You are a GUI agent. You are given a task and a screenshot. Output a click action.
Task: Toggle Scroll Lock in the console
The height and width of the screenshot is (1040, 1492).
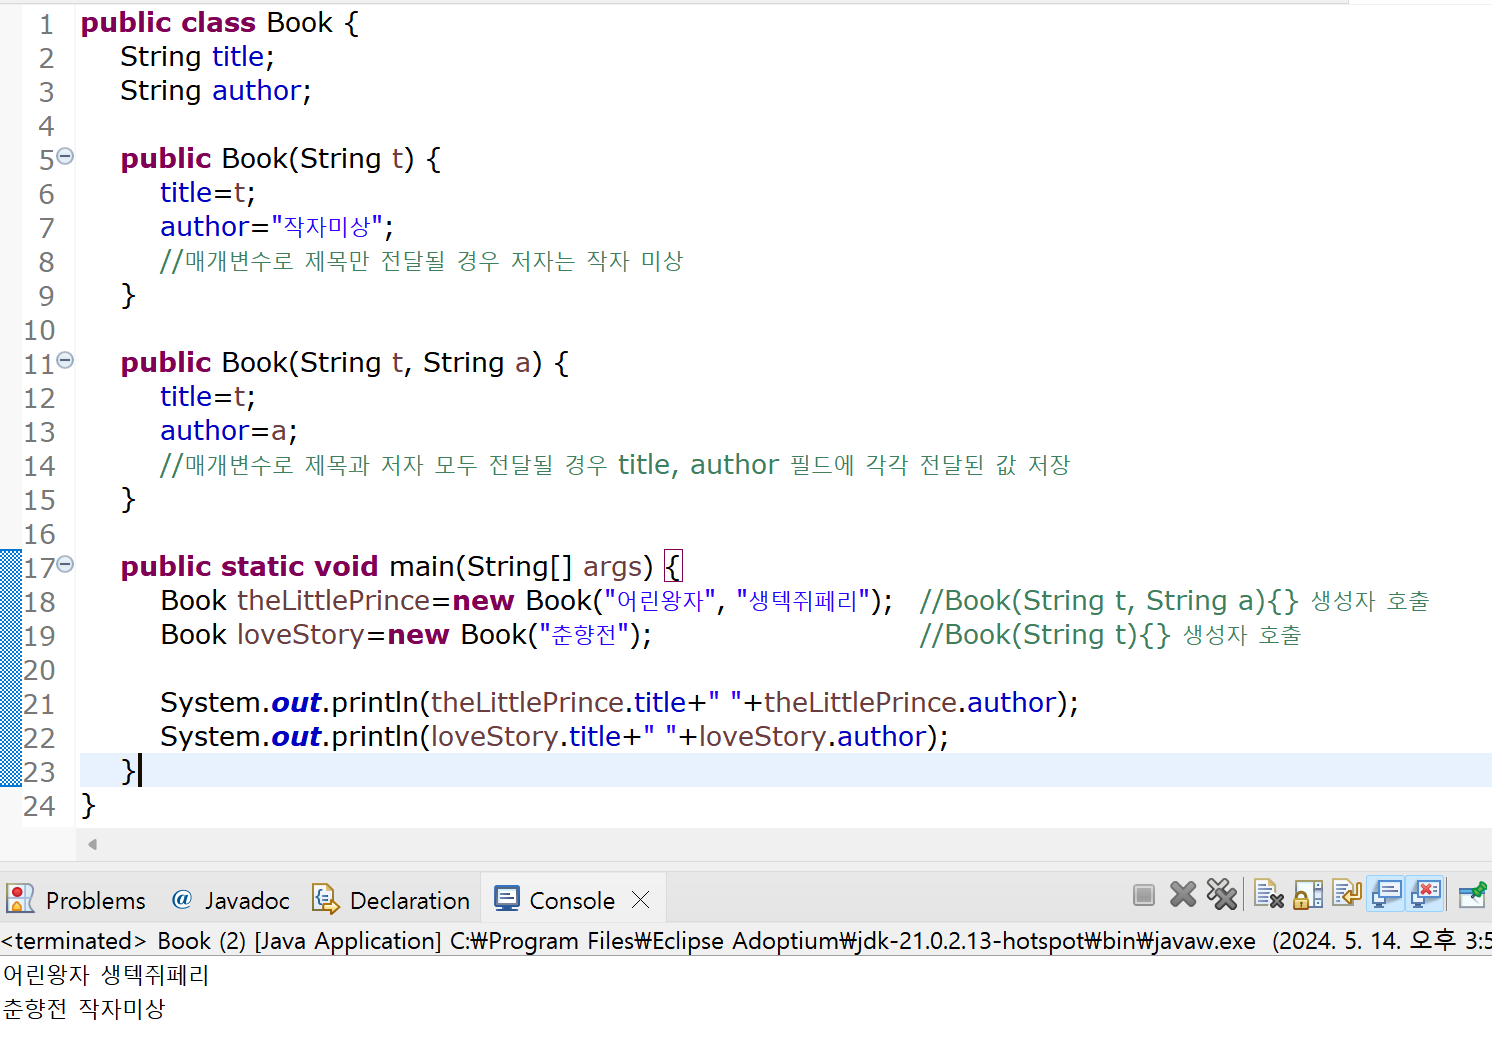1308,894
